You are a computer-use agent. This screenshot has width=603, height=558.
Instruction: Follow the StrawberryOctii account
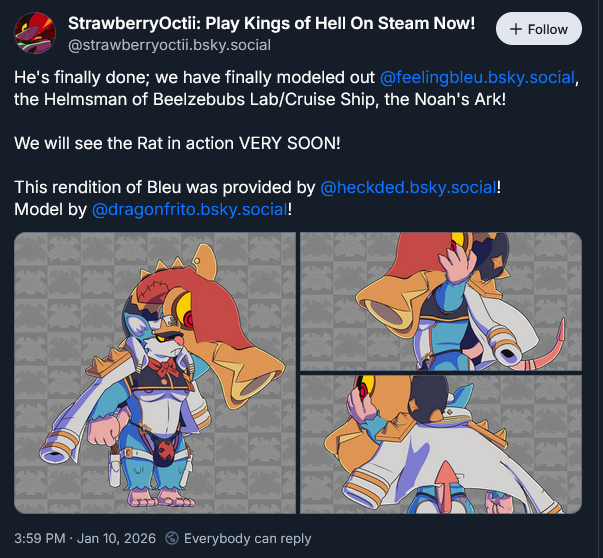pyautogui.click(x=539, y=29)
